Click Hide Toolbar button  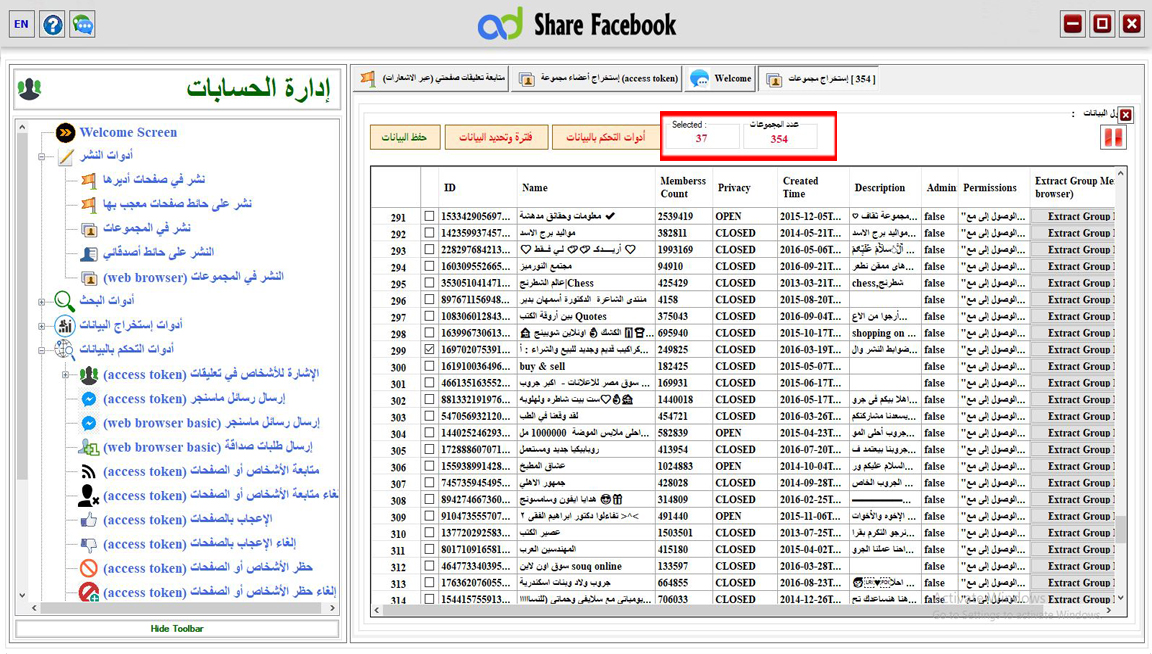pyautogui.click(x=176, y=629)
